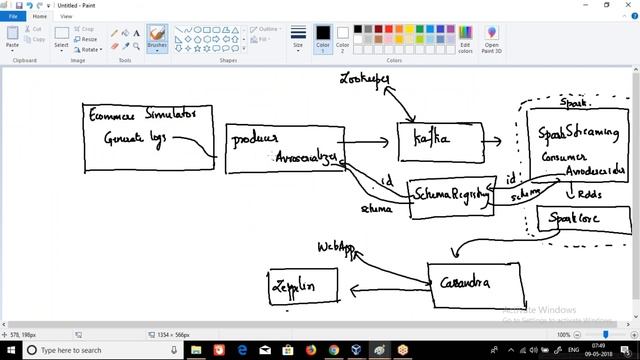Choose the diamond shape
The image size is (640, 360).
[188, 39]
